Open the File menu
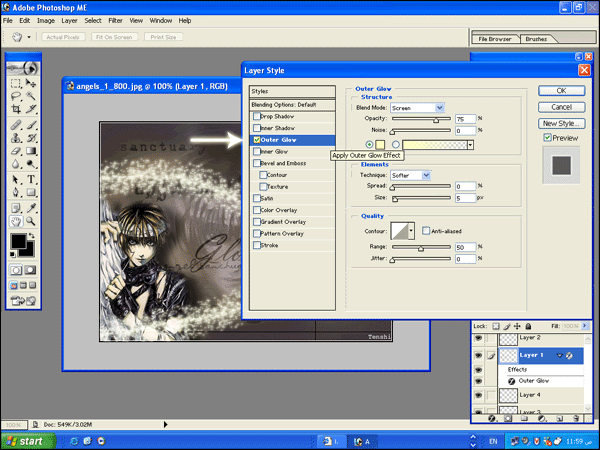This screenshot has width=600, height=450. point(8,21)
